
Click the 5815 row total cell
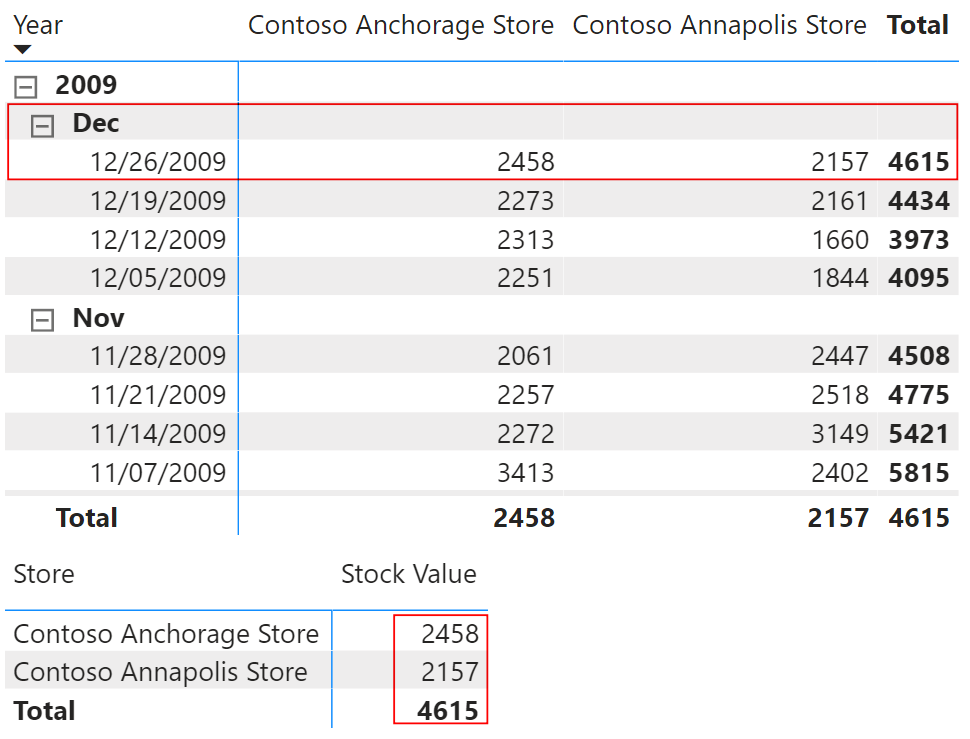(x=919, y=473)
